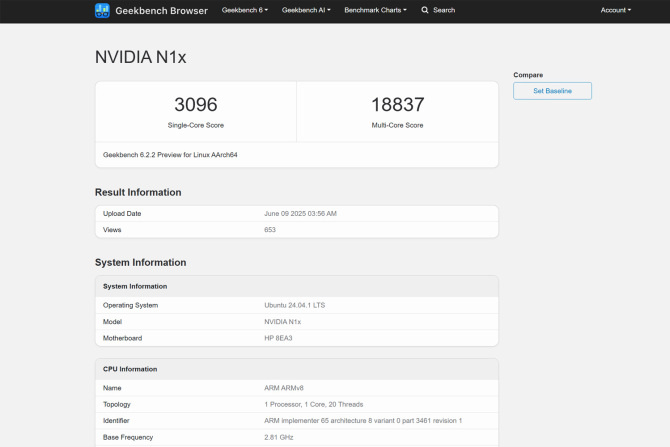Viewport: 670px width, 447px height.
Task: Select CPU name ARM ARMv8
Action: click(x=284, y=388)
